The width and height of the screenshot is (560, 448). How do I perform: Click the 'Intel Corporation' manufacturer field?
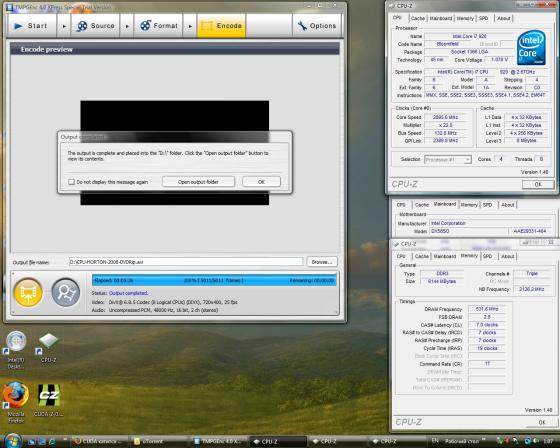pos(490,223)
